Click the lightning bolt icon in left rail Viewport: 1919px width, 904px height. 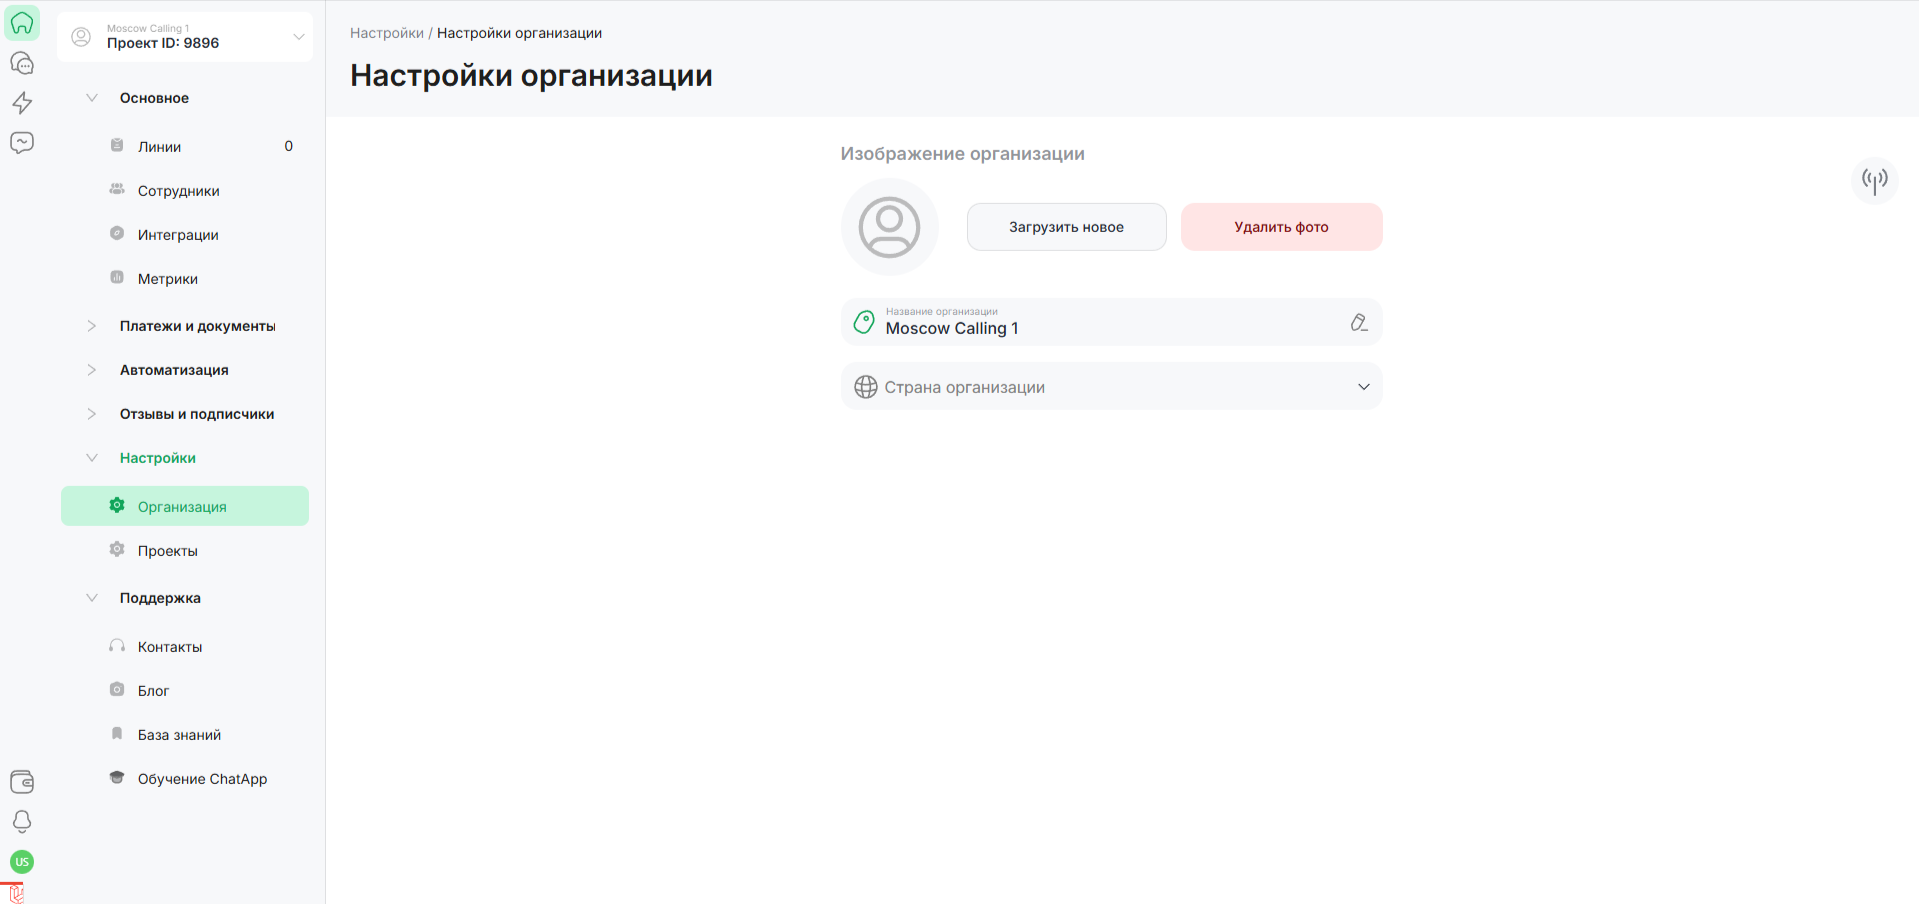click(x=22, y=103)
